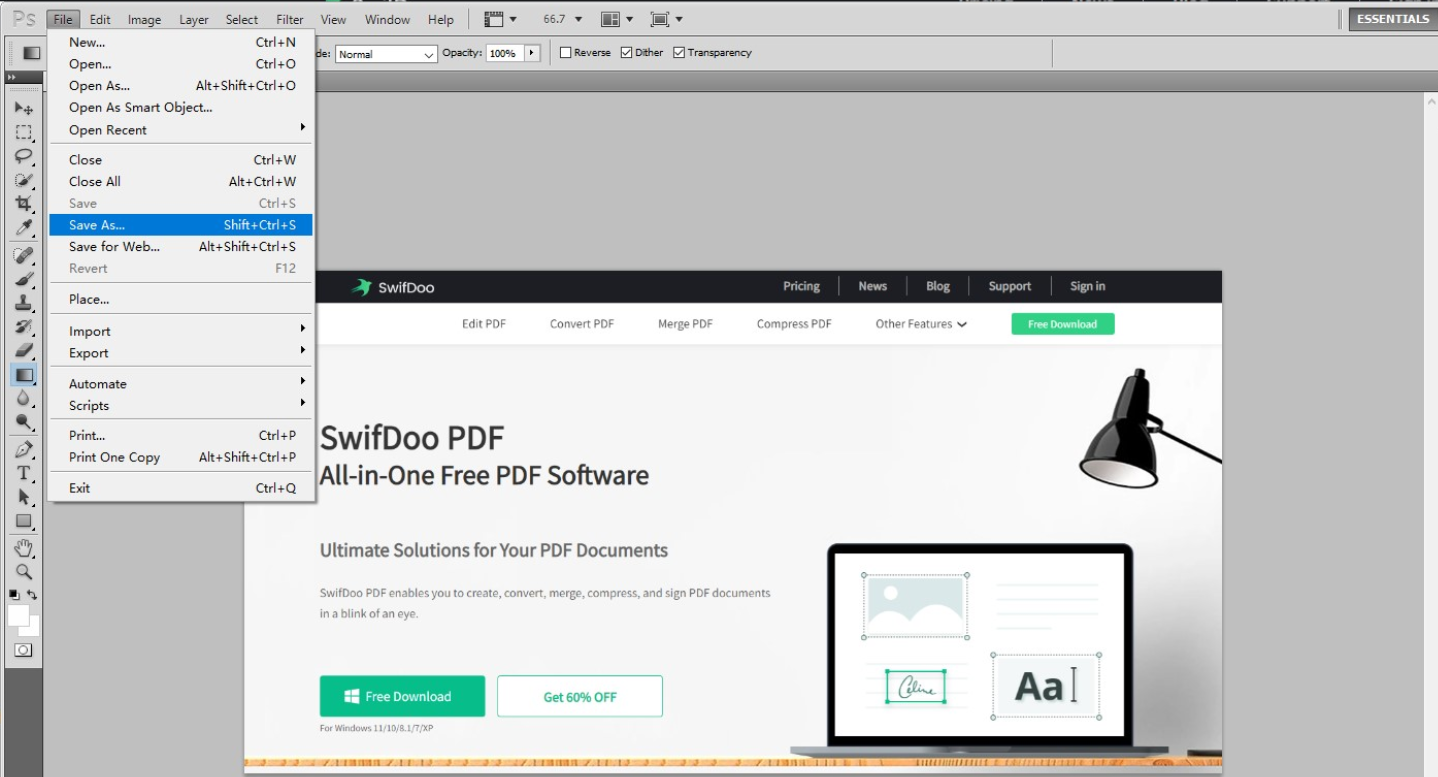Choose Place... in the File menu
Image resolution: width=1438 pixels, height=777 pixels.
tap(182, 299)
